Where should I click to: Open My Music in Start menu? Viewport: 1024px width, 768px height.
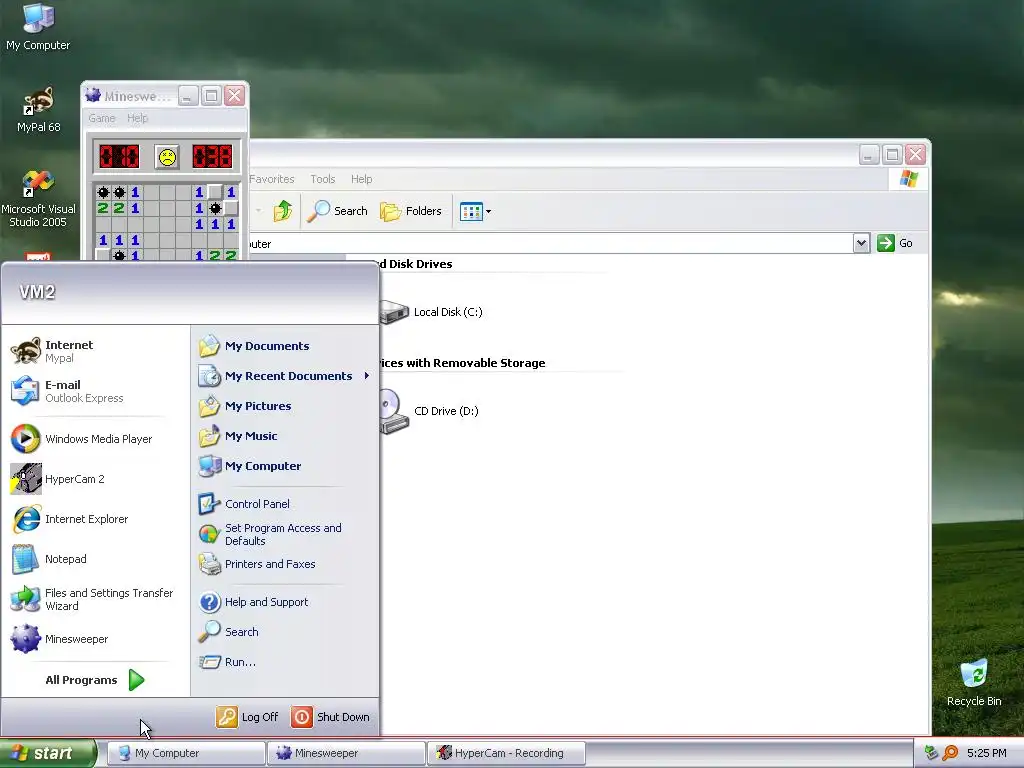(285, 436)
